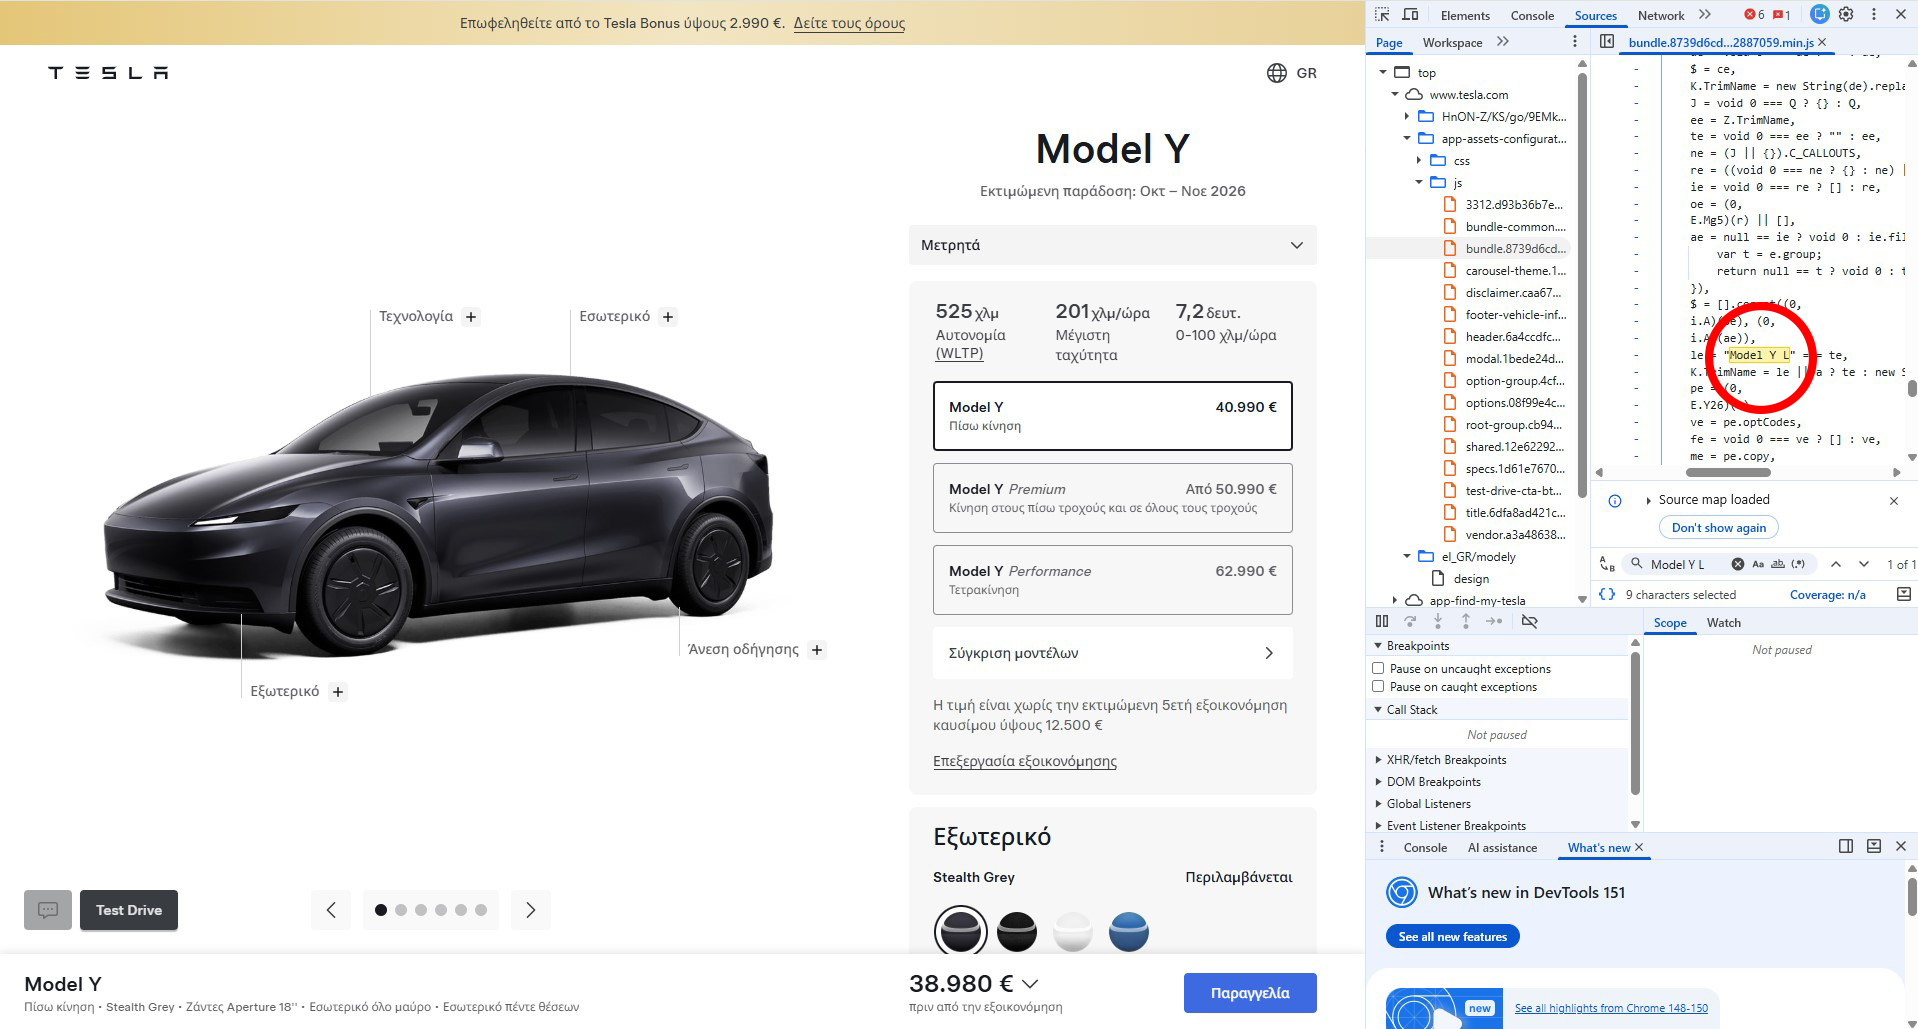The width and height of the screenshot is (1918, 1029).
Task: Click the step over debugger icon
Action: pyautogui.click(x=1410, y=621)
